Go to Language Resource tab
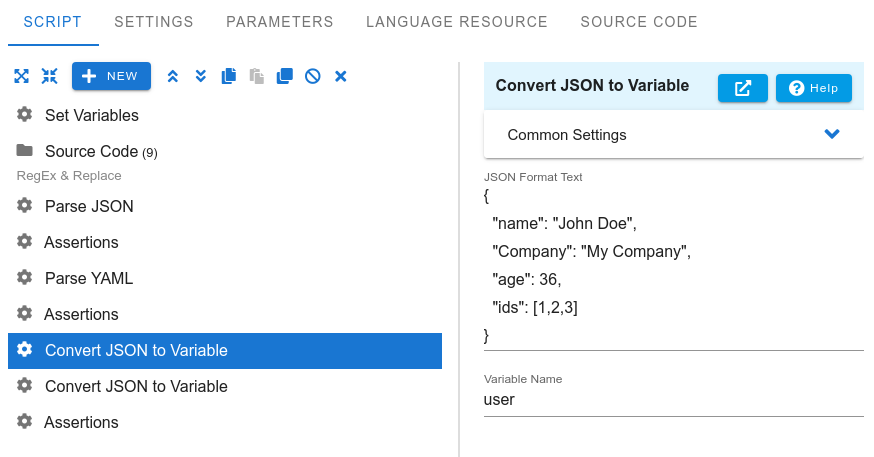Screen dimensions: 874x457 tap(456, 22)
